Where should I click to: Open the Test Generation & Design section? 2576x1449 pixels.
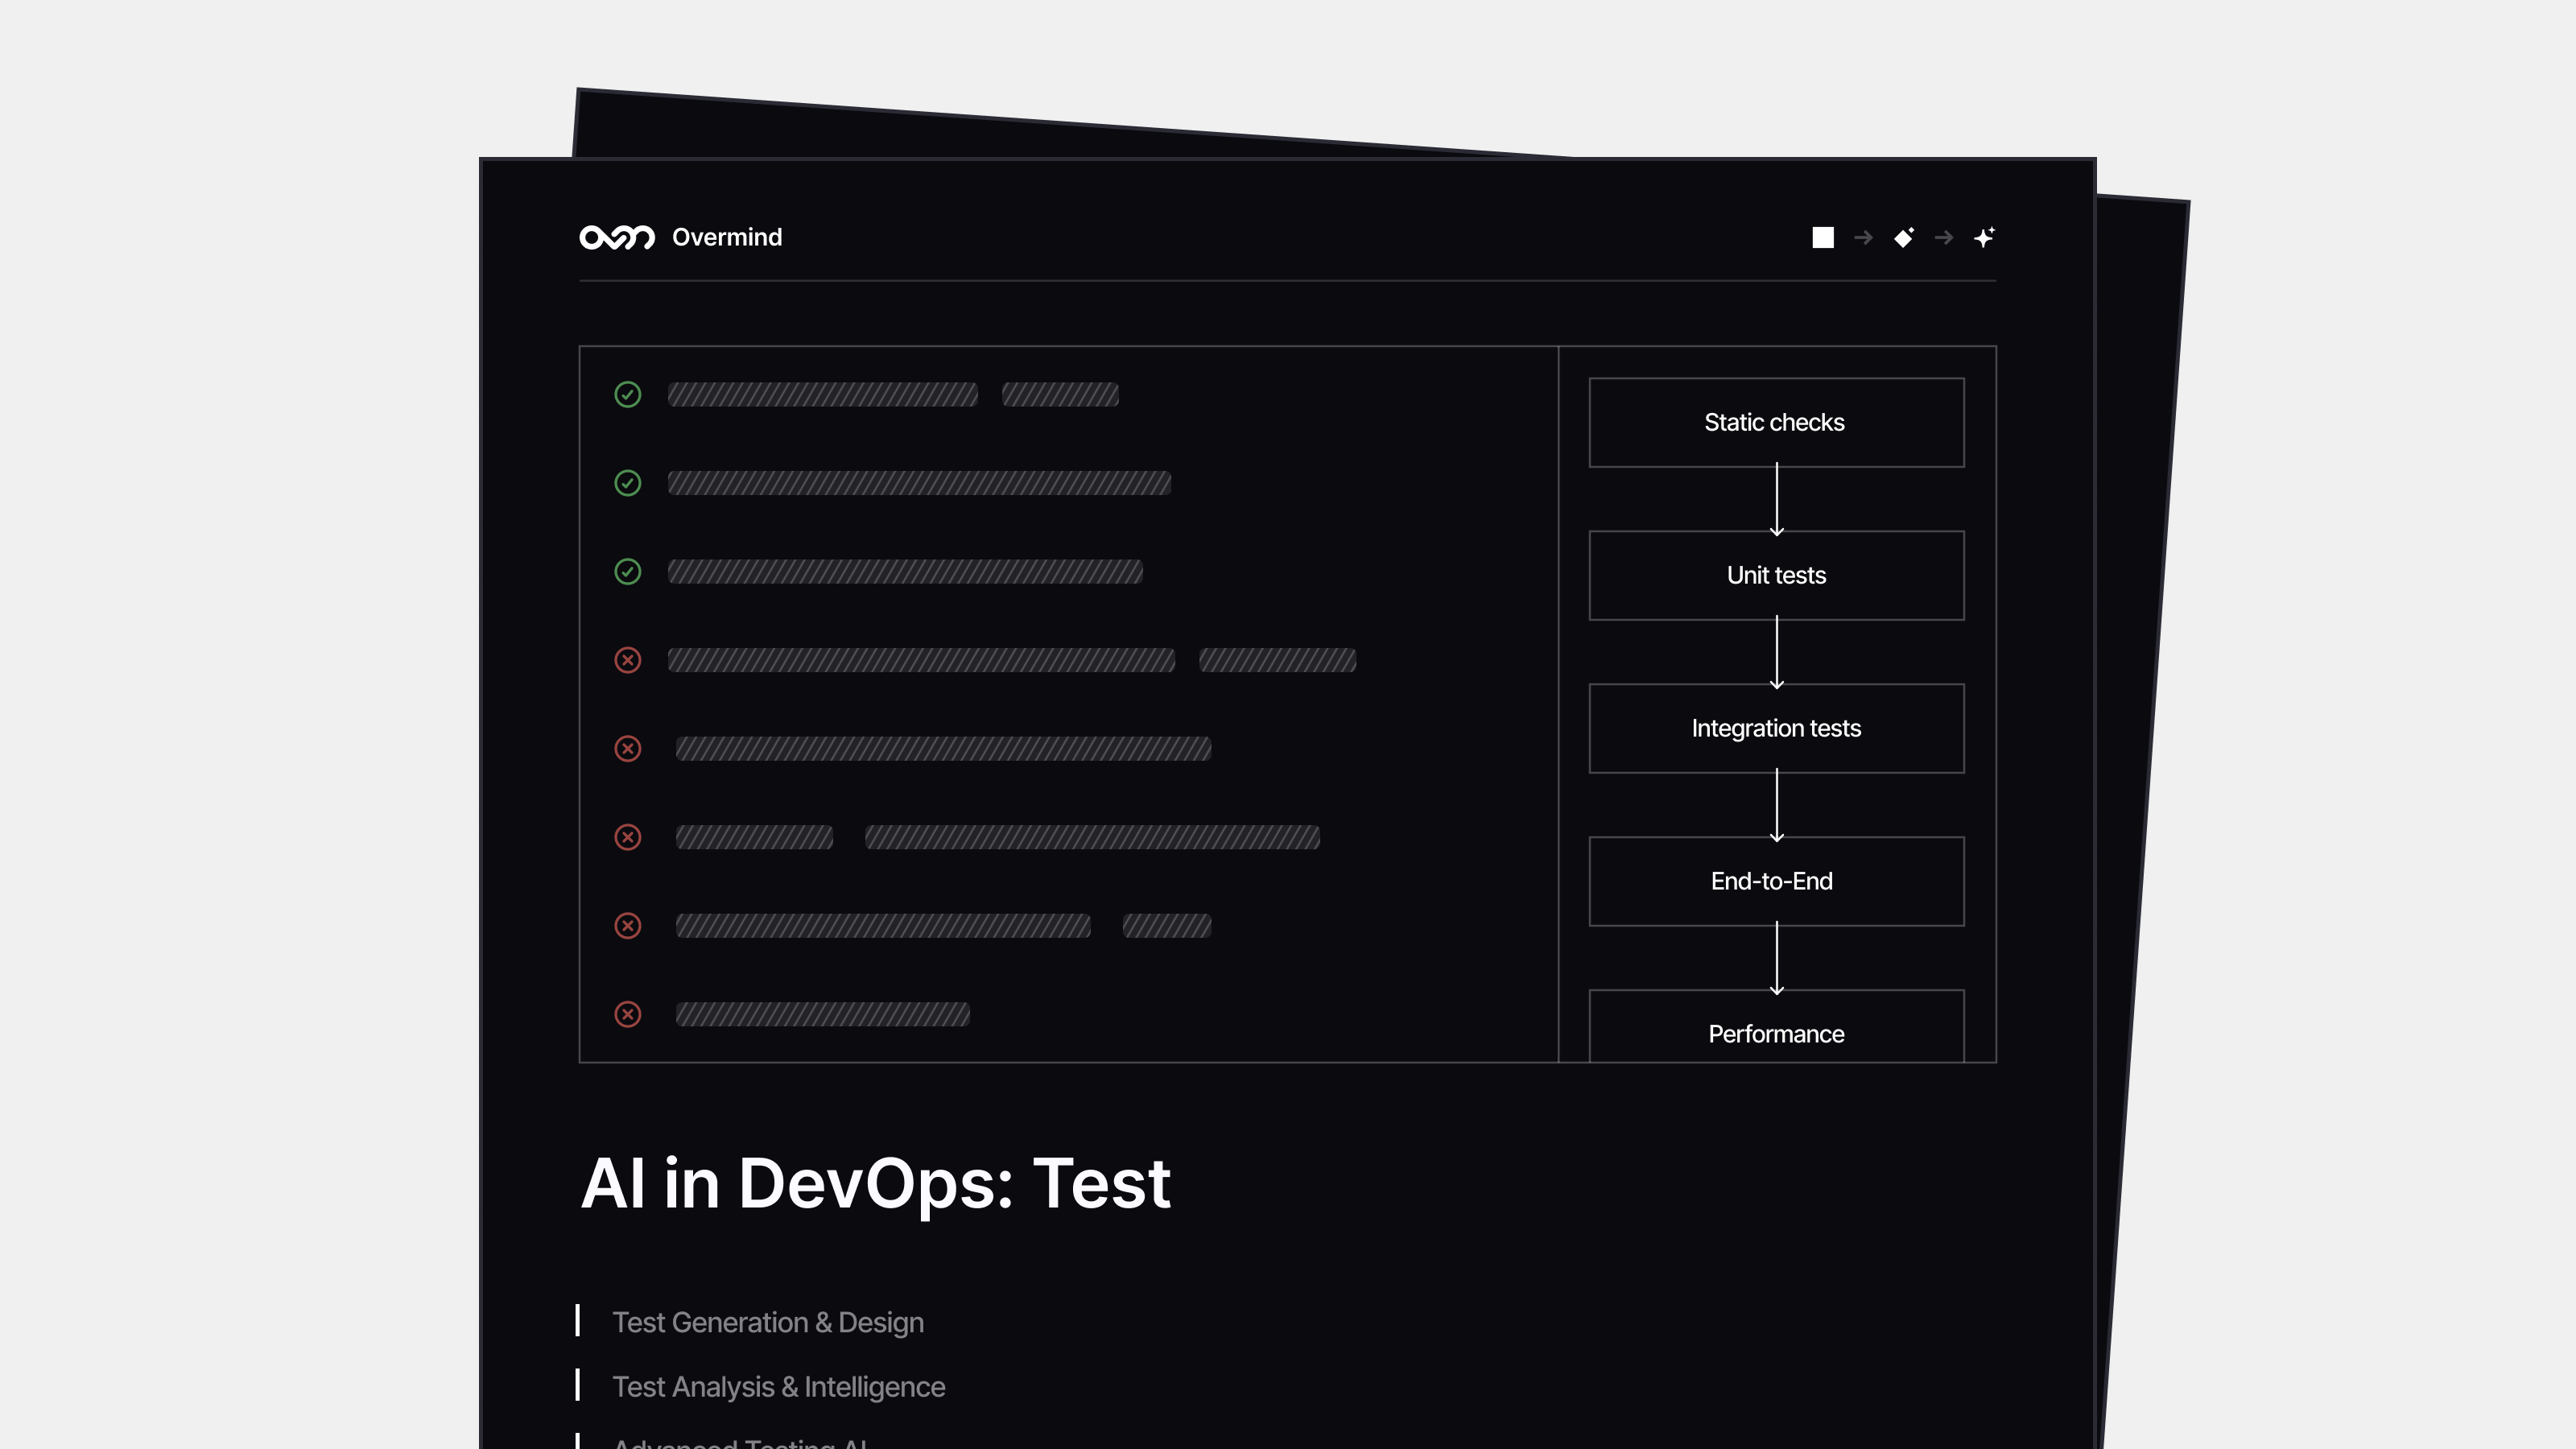click(x=768, y=1322)
